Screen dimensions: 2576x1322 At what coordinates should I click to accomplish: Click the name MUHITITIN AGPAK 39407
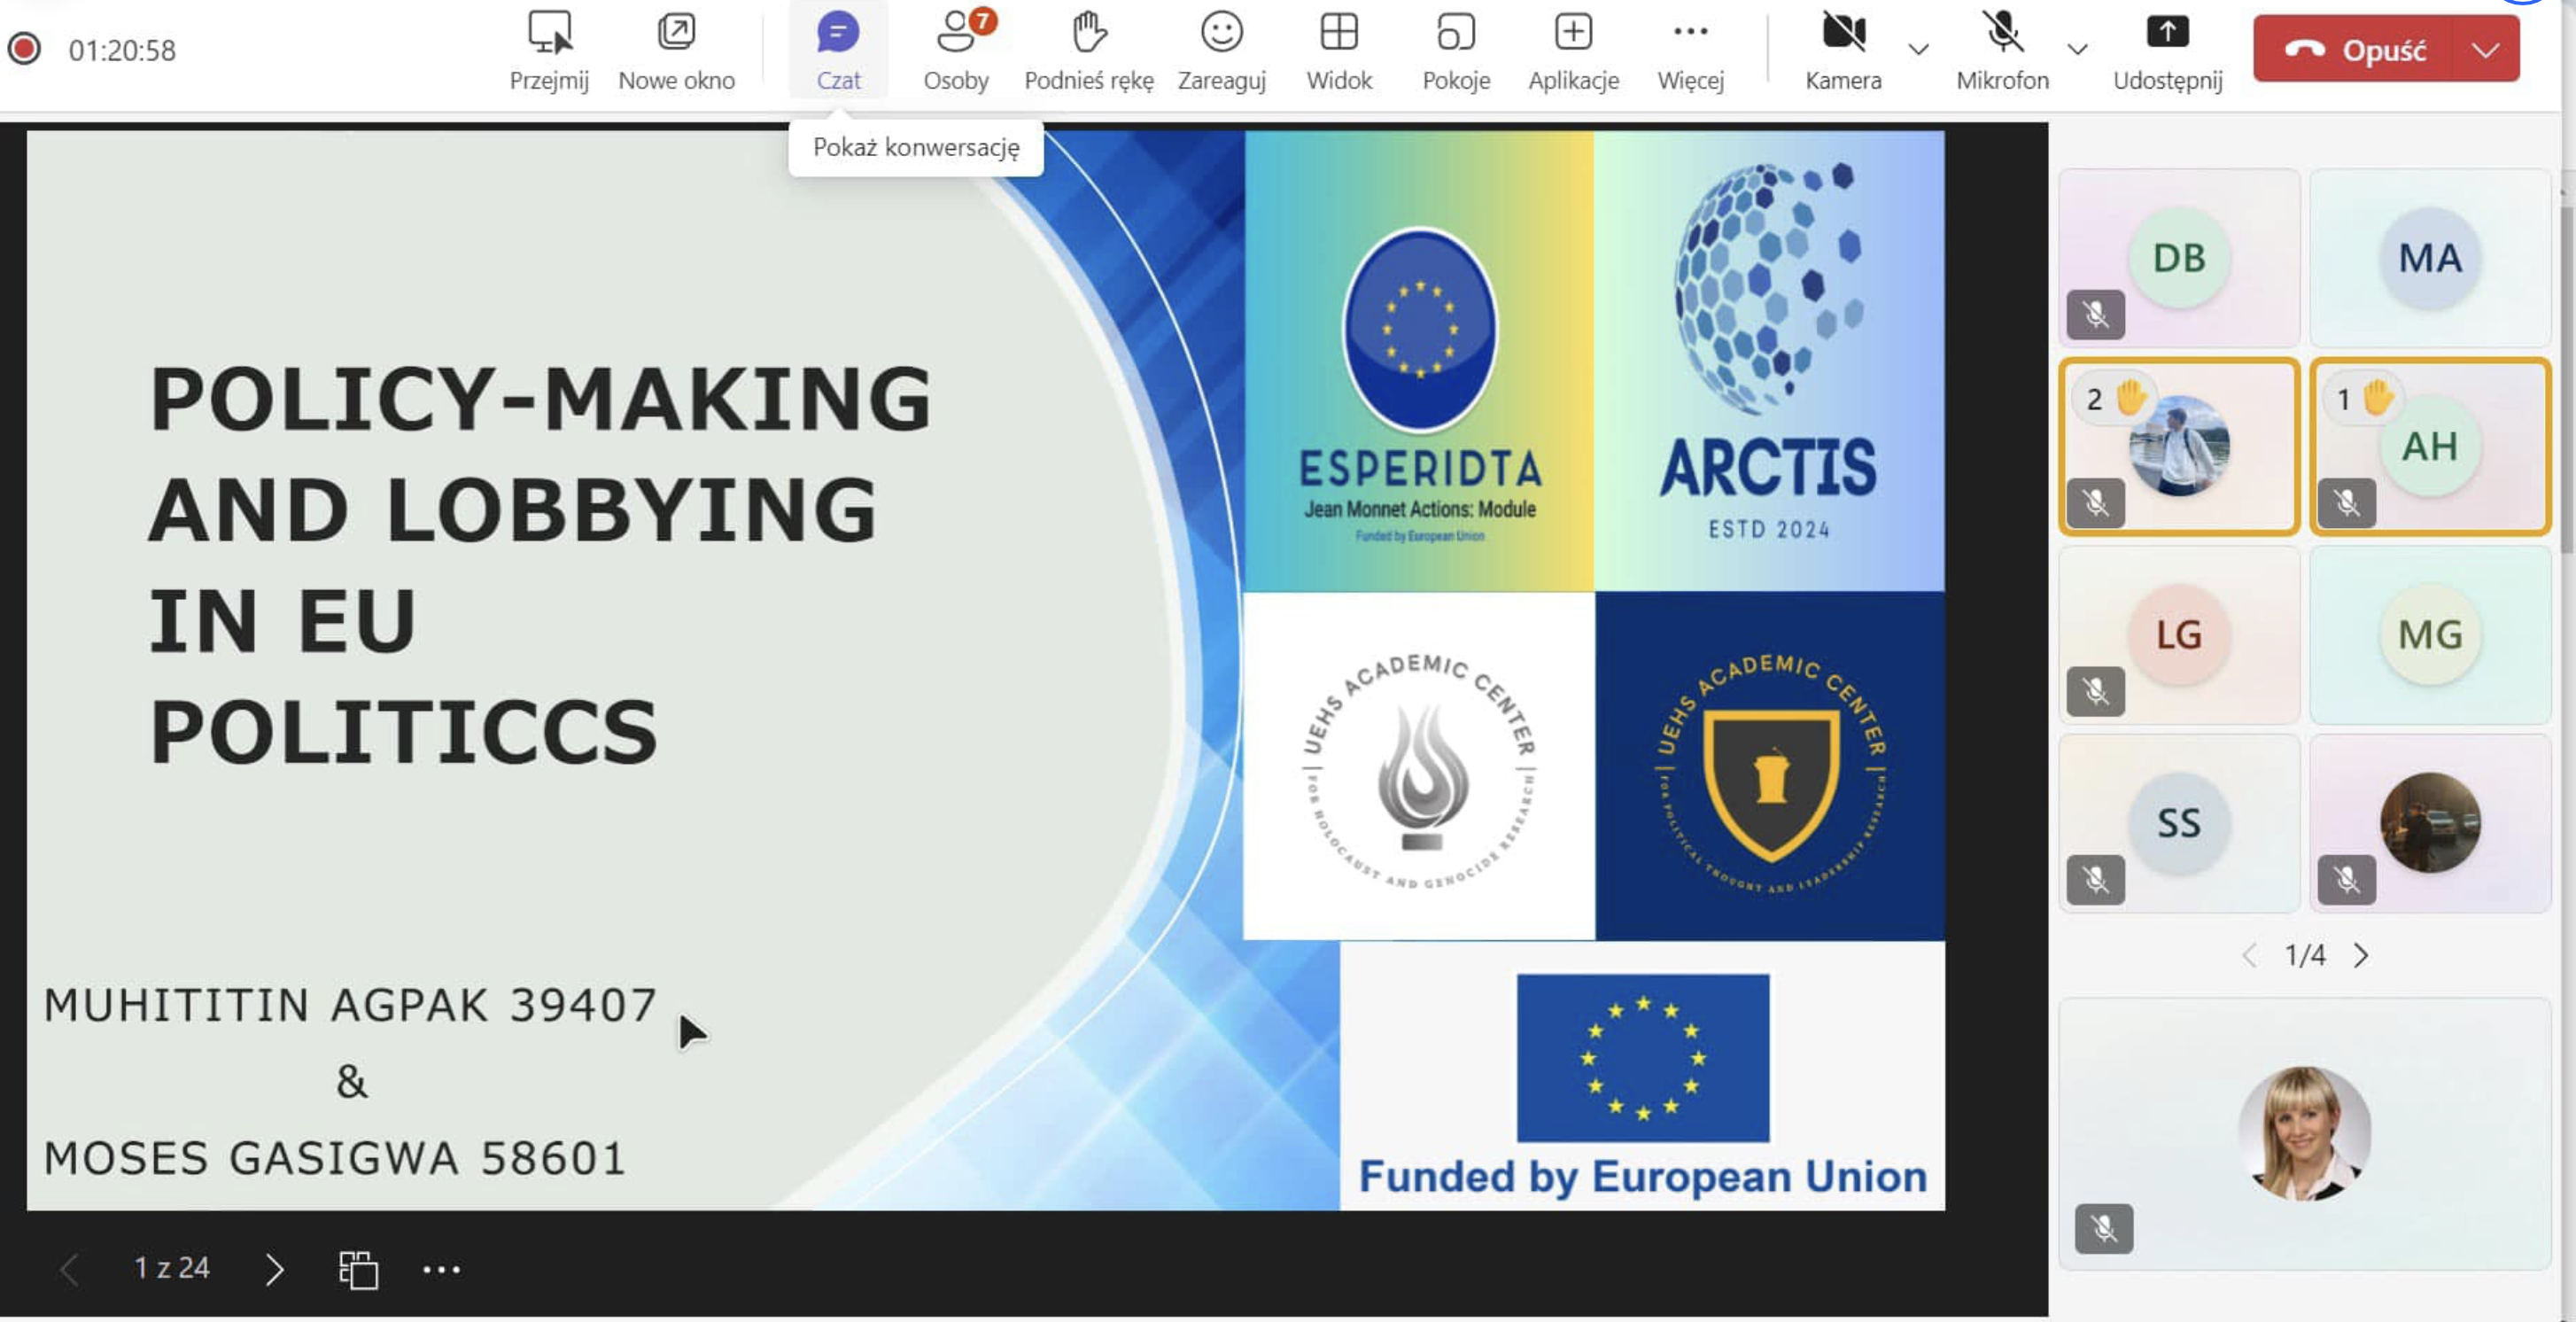click(x=350, y=1005)
